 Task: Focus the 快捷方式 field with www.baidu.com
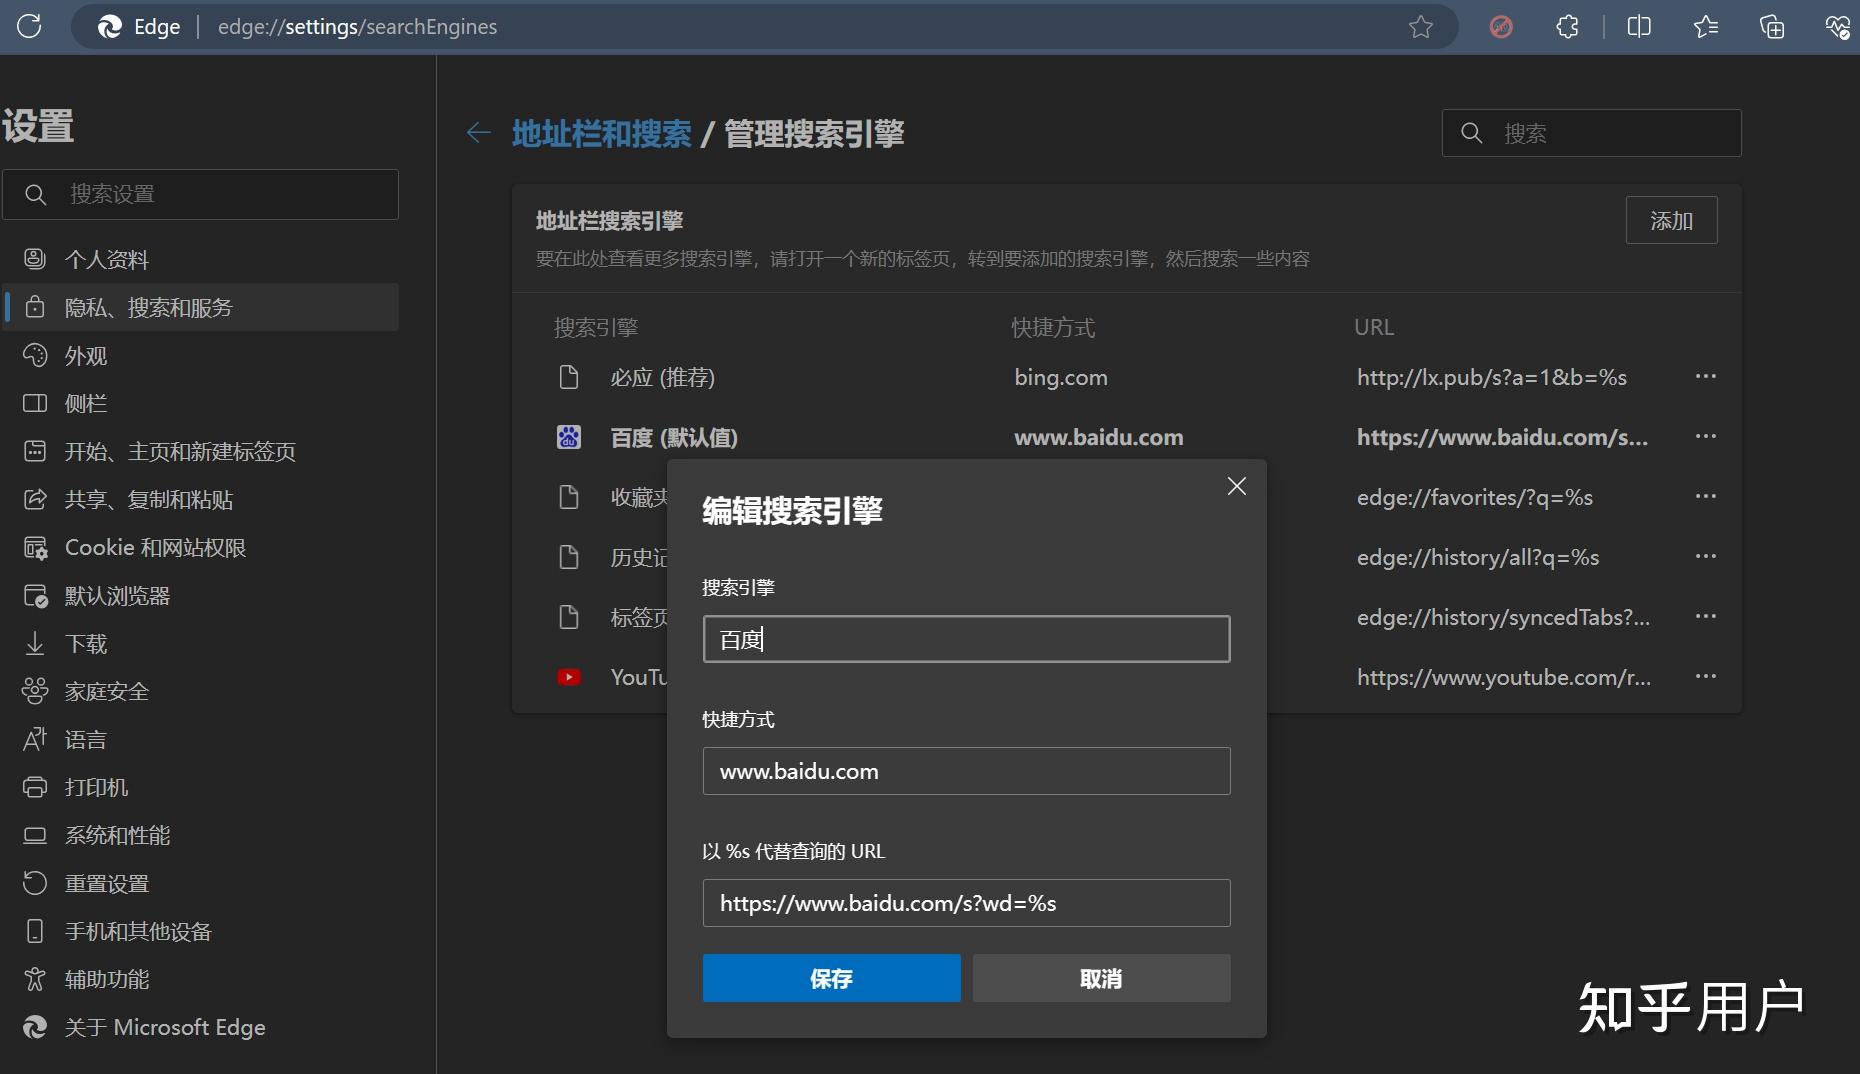point(966,771)
